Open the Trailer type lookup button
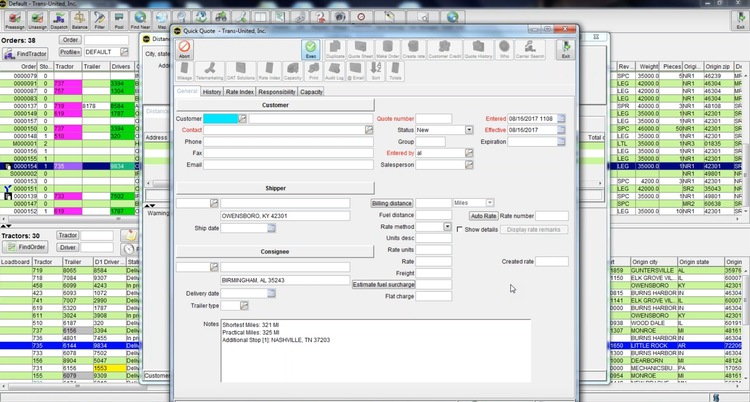This screenshot has width=750, height=402. click(x=244, y=305)
